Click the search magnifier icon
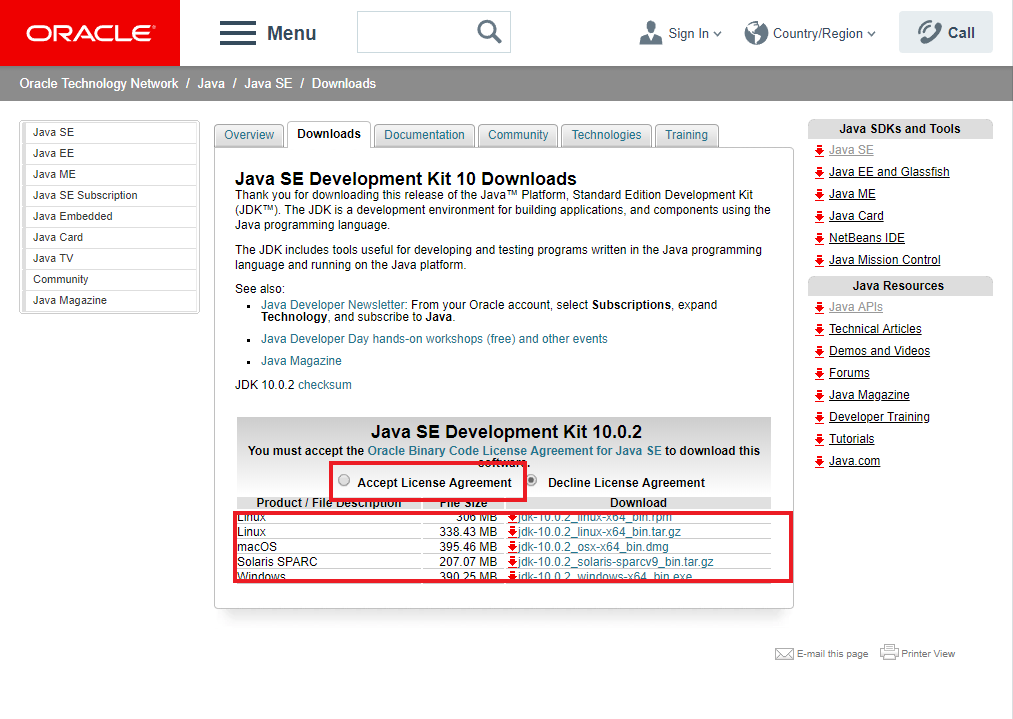 489,32
